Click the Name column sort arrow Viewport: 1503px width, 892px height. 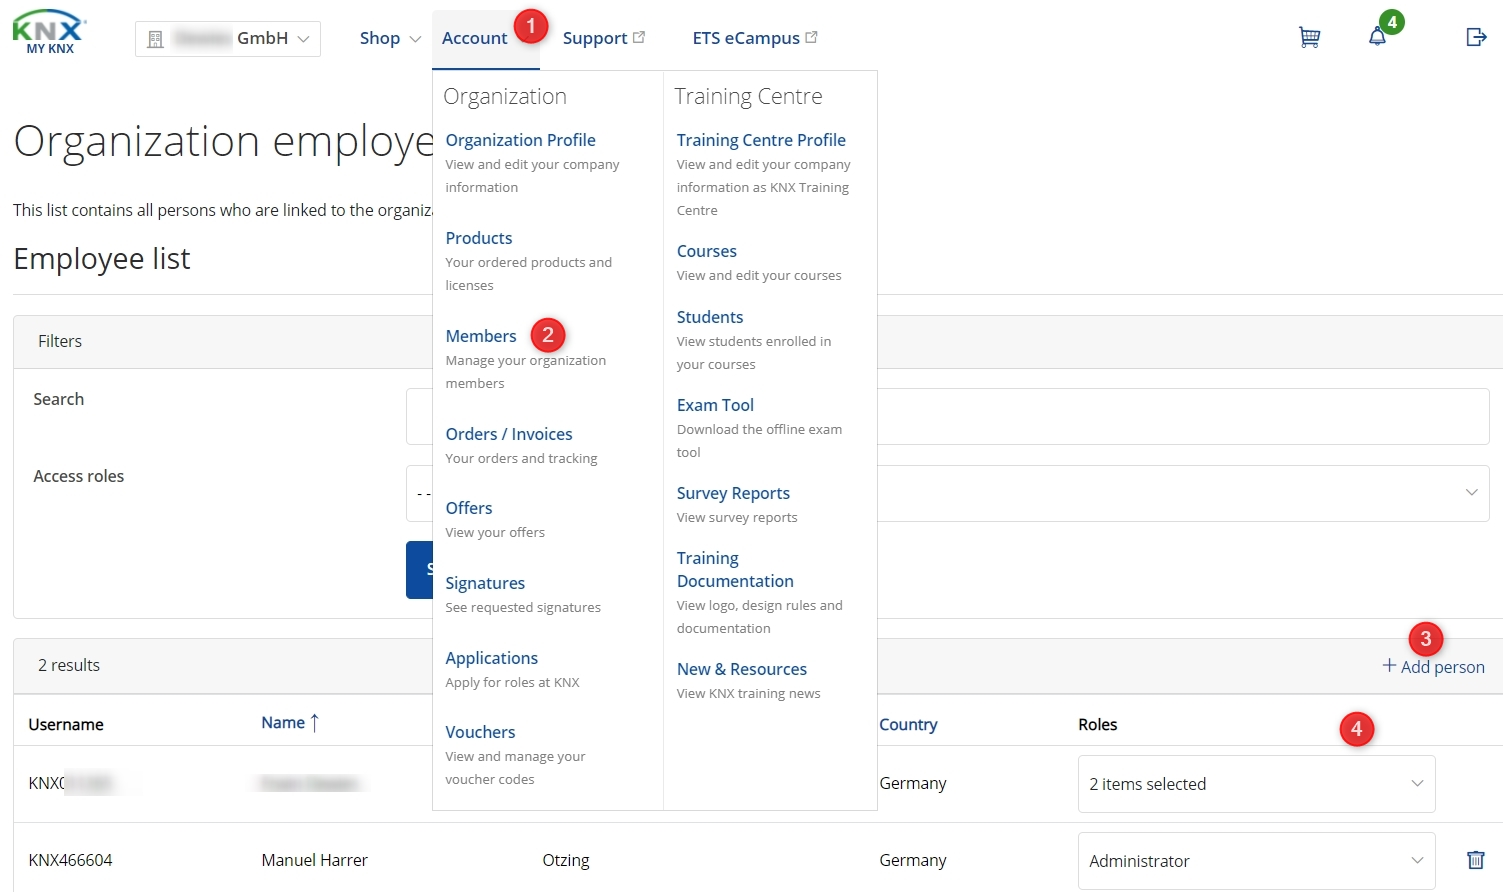coord(315,723)
